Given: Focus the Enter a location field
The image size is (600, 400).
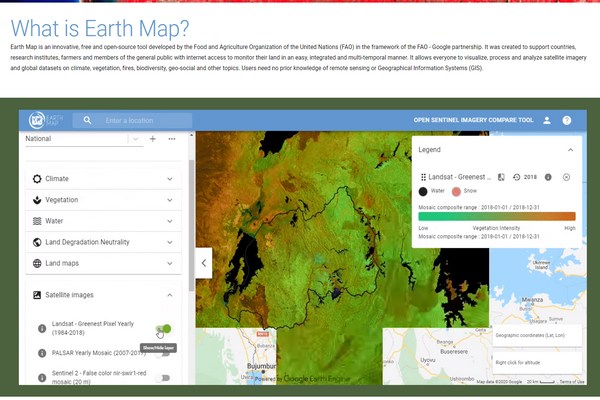Looking at the screenshot, I should click(x=132, y=120).
